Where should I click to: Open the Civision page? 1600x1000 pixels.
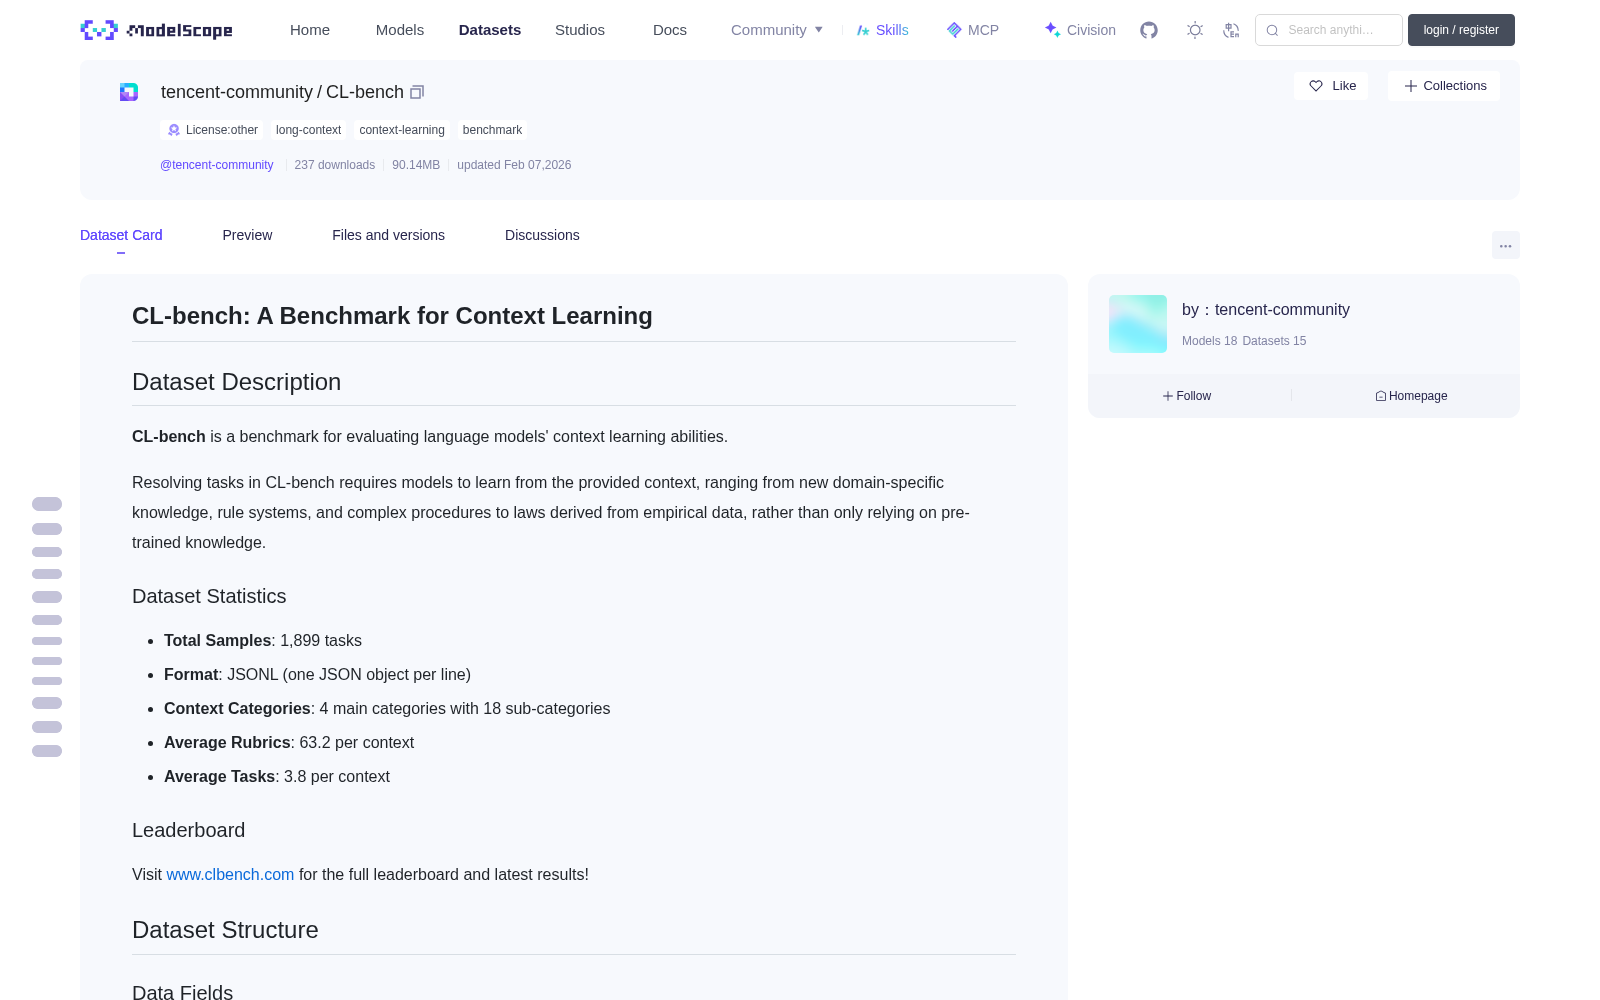point(1080,30)
